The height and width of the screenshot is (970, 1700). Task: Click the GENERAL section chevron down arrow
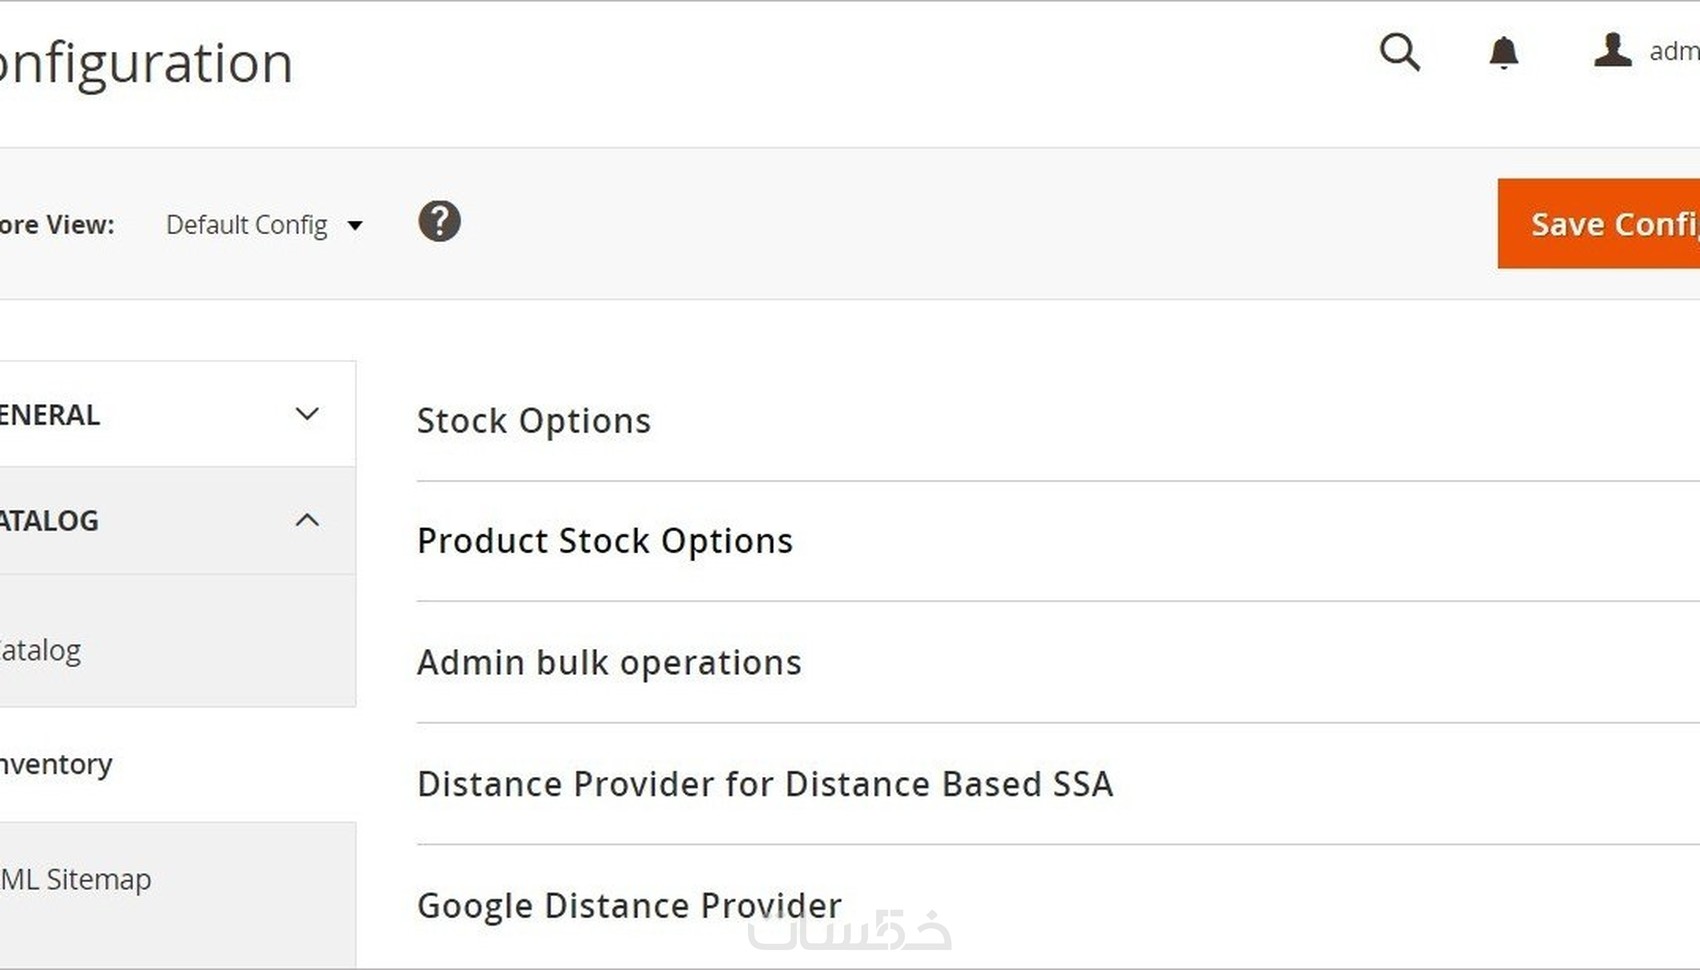[x=307, y=414]
